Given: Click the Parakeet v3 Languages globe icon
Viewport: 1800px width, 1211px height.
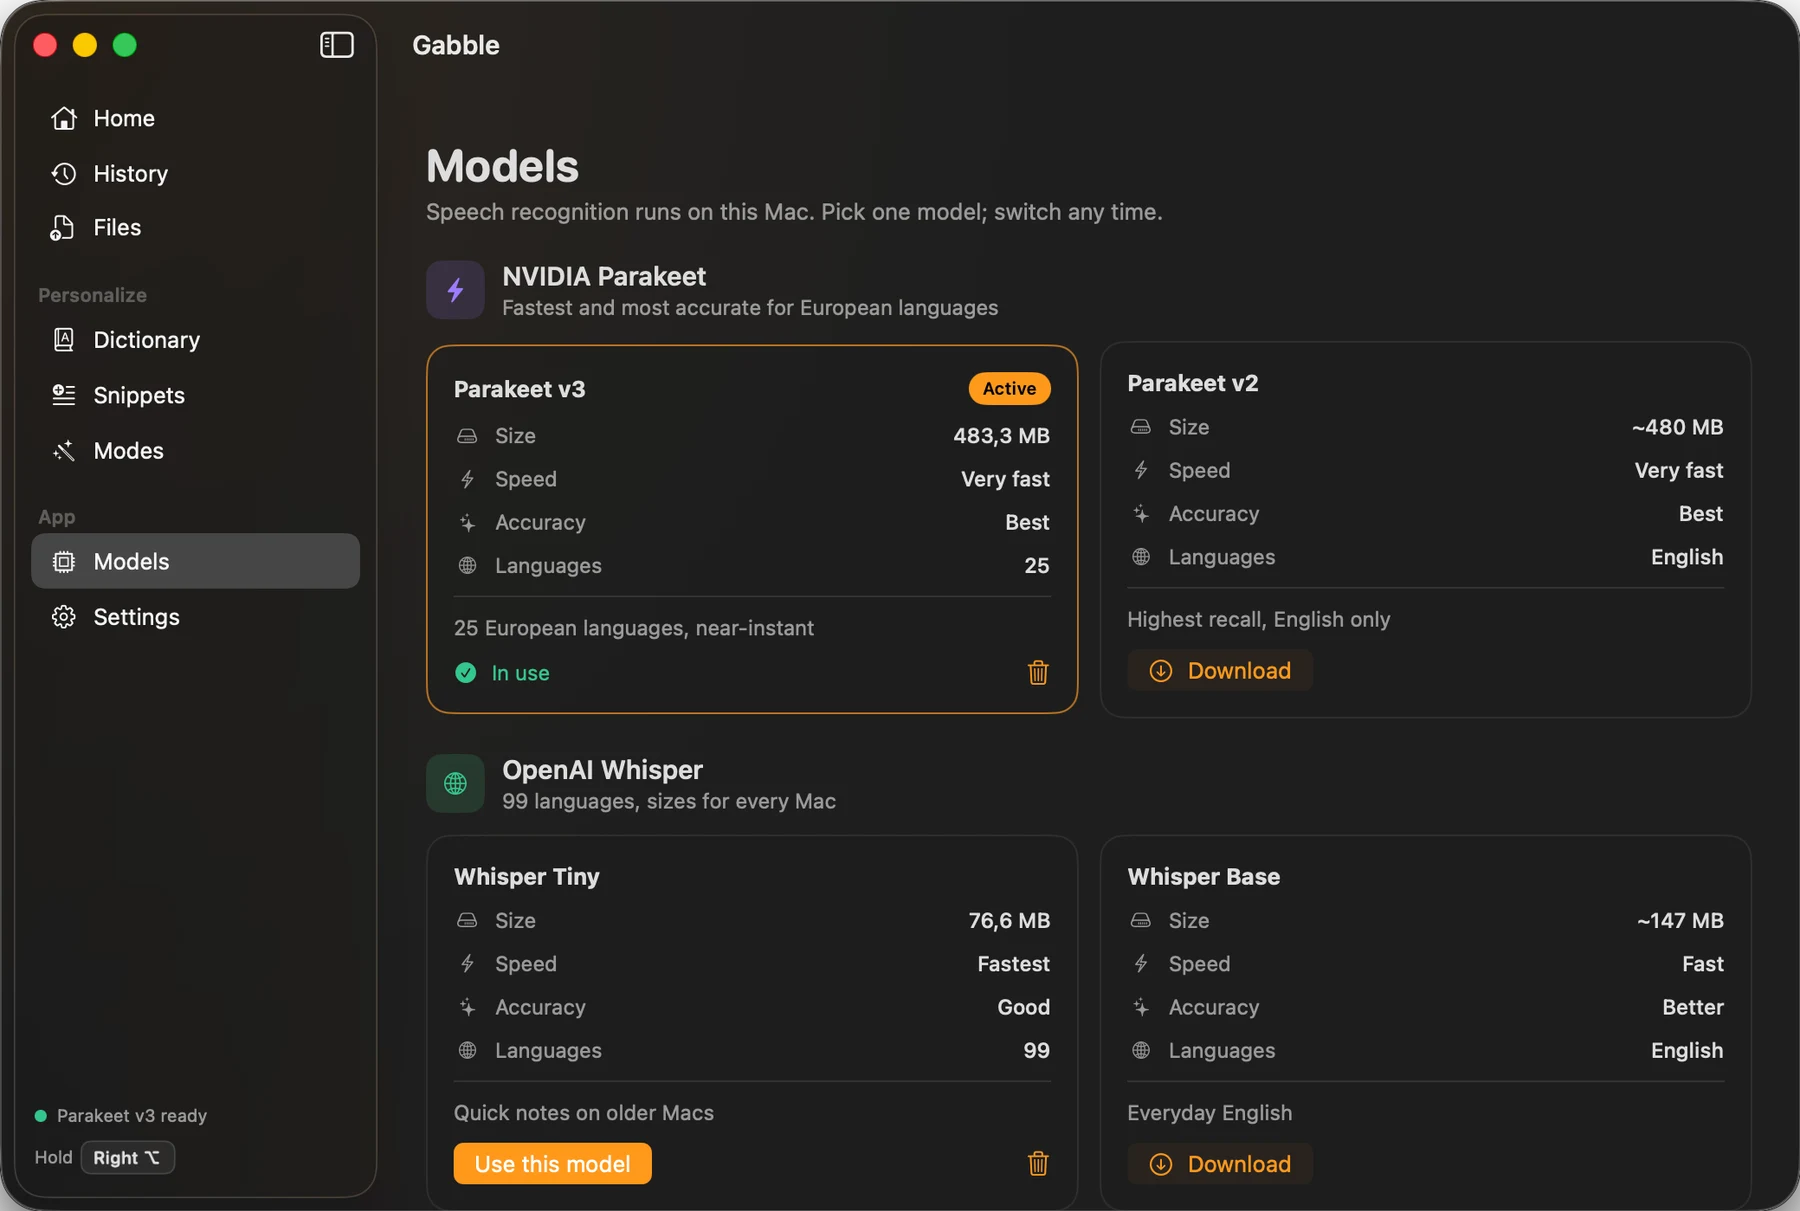Looking at the screenshot, I should click(467, 566).
